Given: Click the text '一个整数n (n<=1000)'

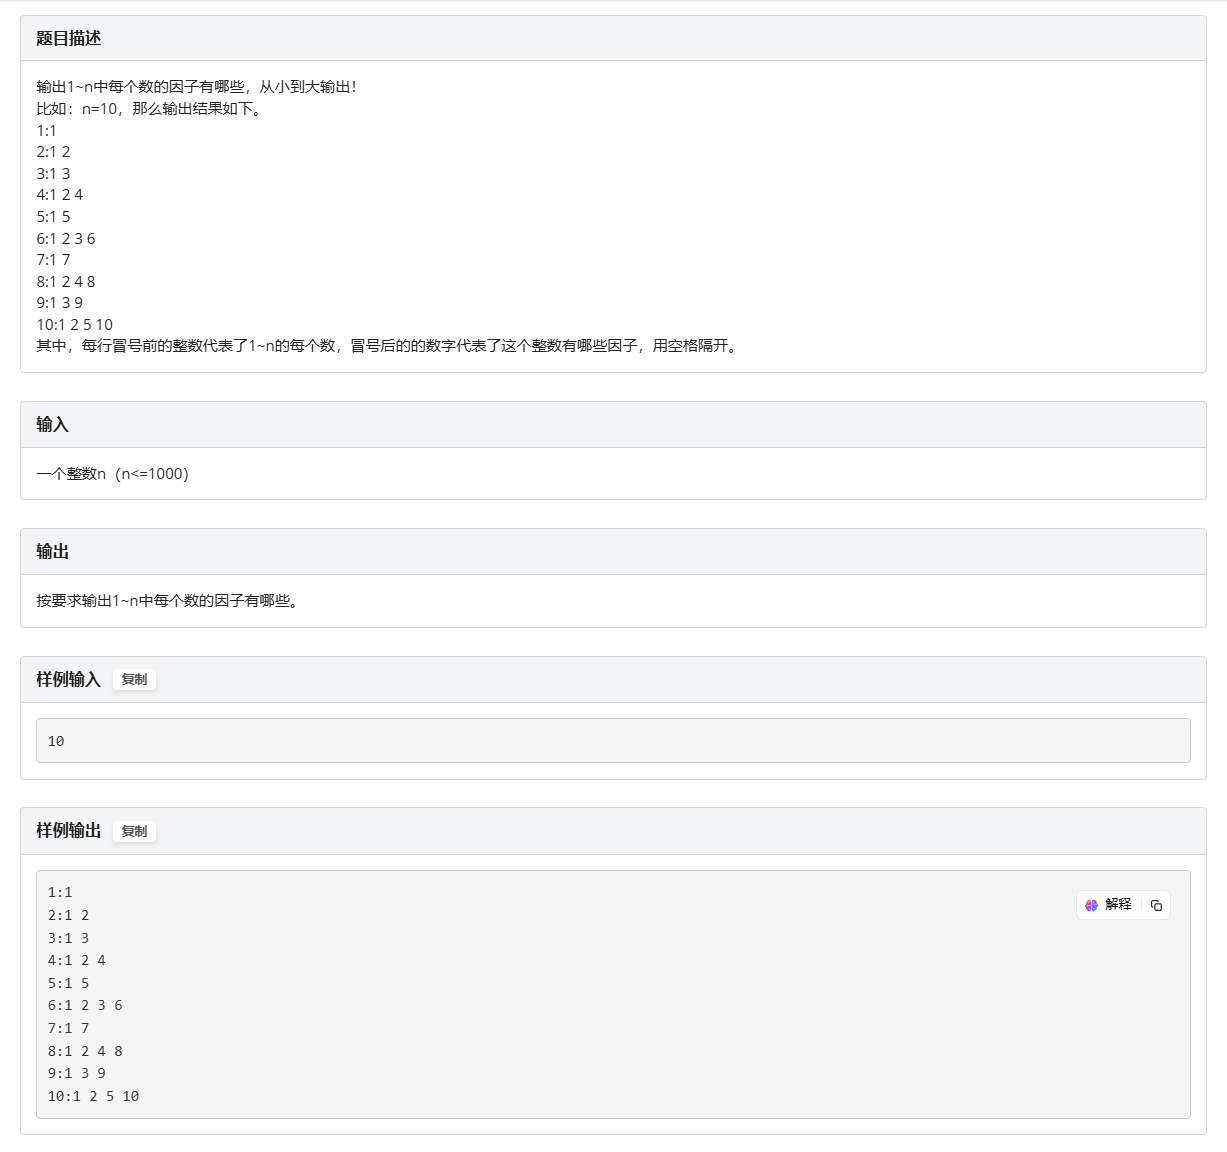Looking at the screenshot, I should click(112, 474).
